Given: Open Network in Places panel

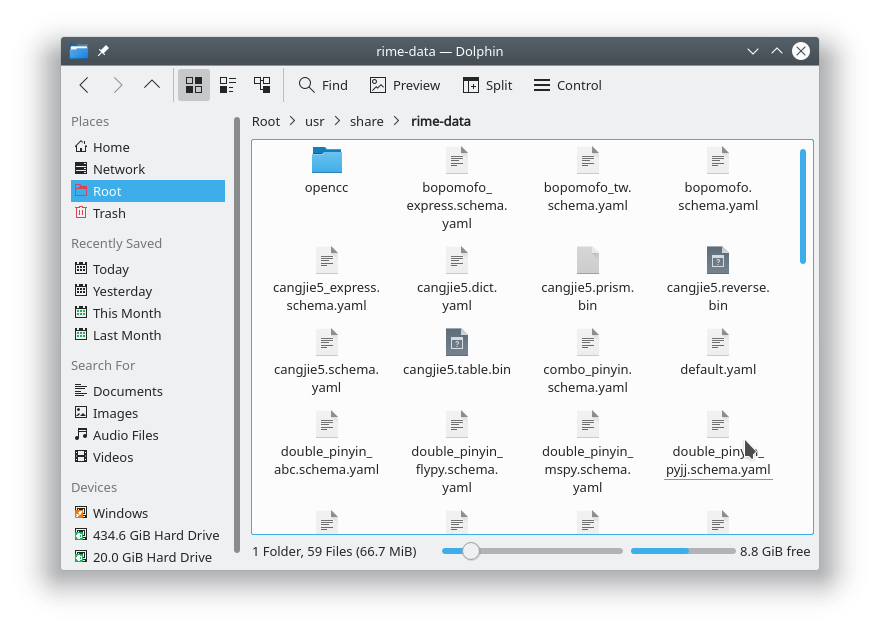Looking at the screenshot, I should [148, 169].
